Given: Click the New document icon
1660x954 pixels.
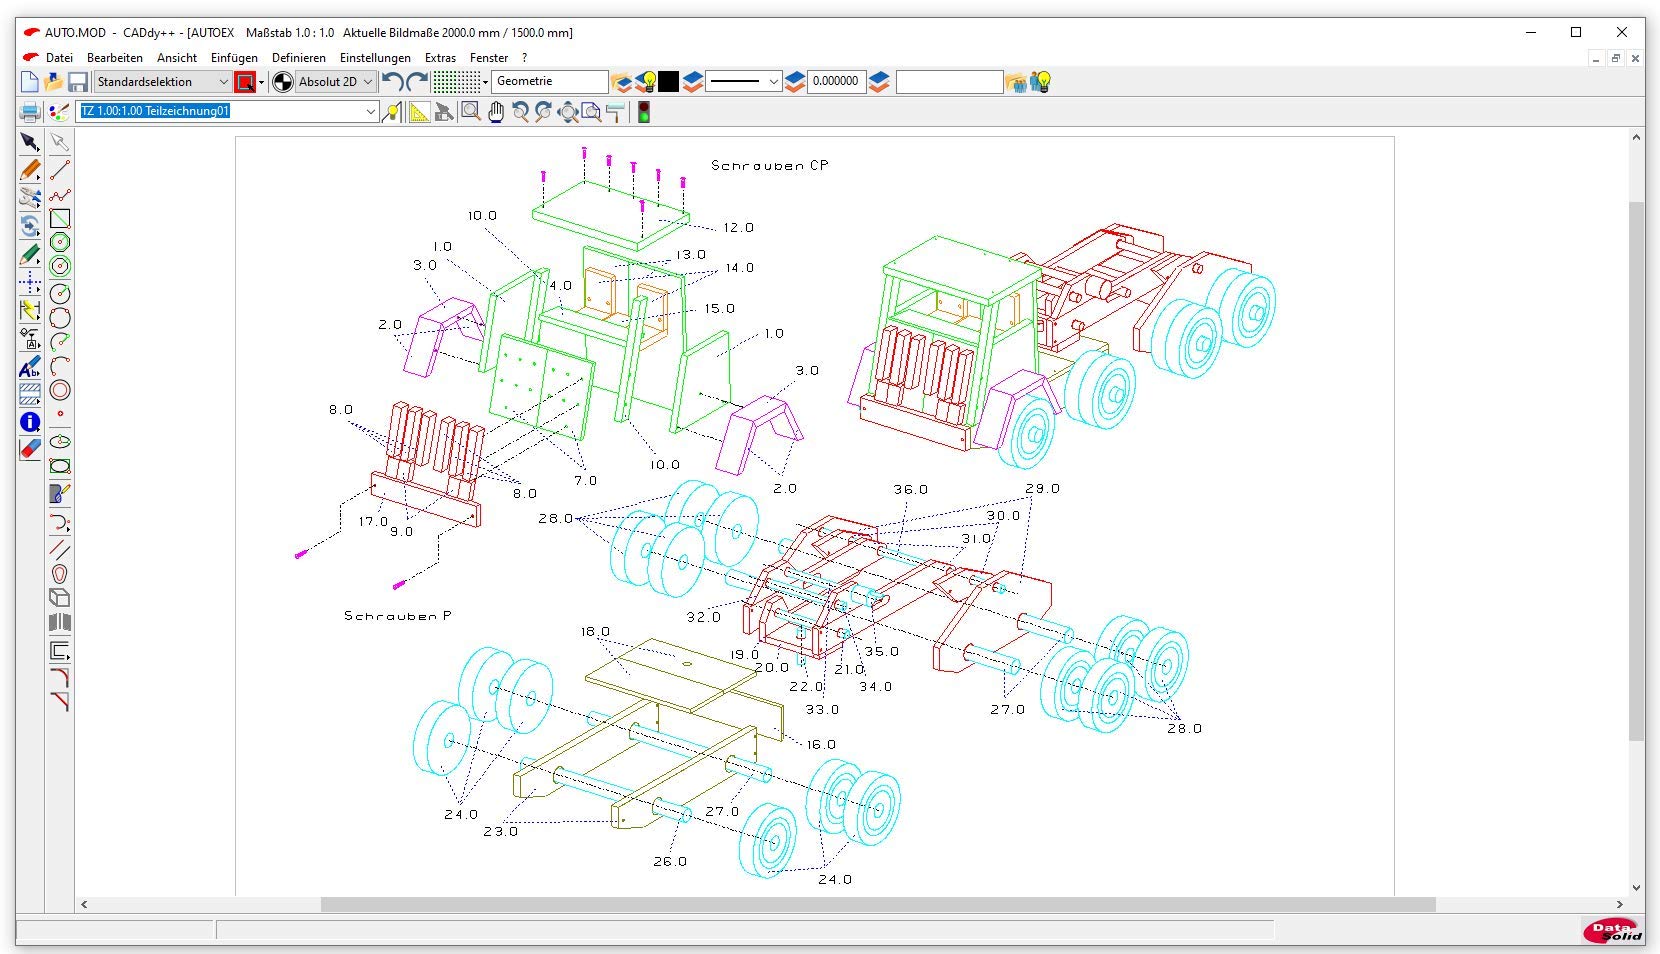Looking at the screenshot, I should tap(30, 82).
